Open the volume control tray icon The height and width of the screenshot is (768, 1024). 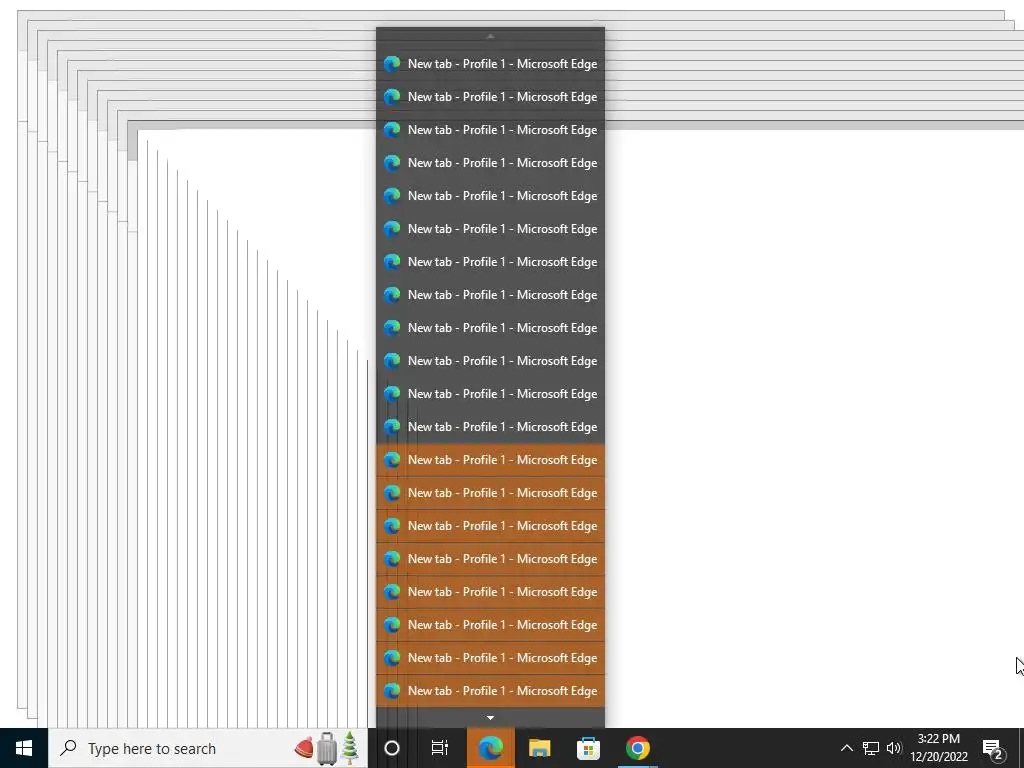point(894,748)
